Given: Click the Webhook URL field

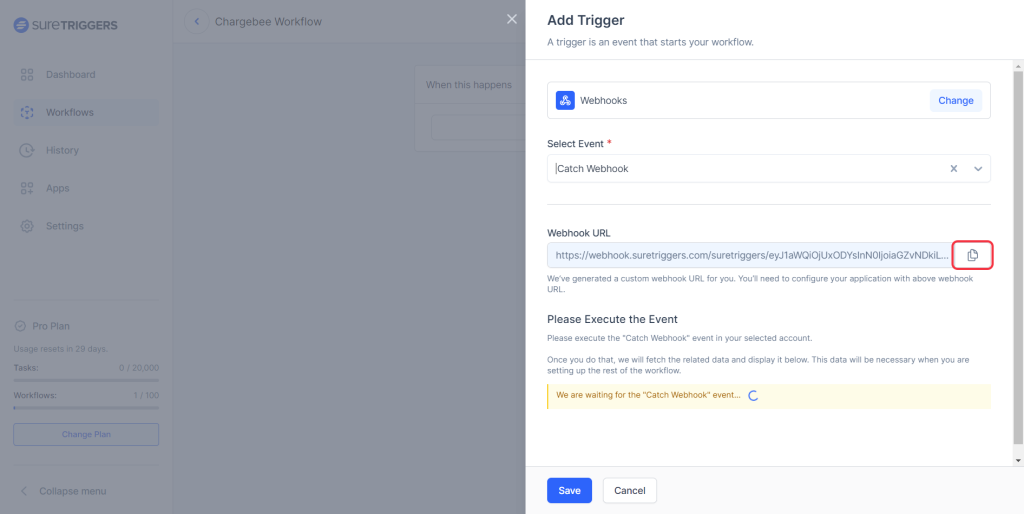Looking at the screenshot, I should click(x=750, y=255).
